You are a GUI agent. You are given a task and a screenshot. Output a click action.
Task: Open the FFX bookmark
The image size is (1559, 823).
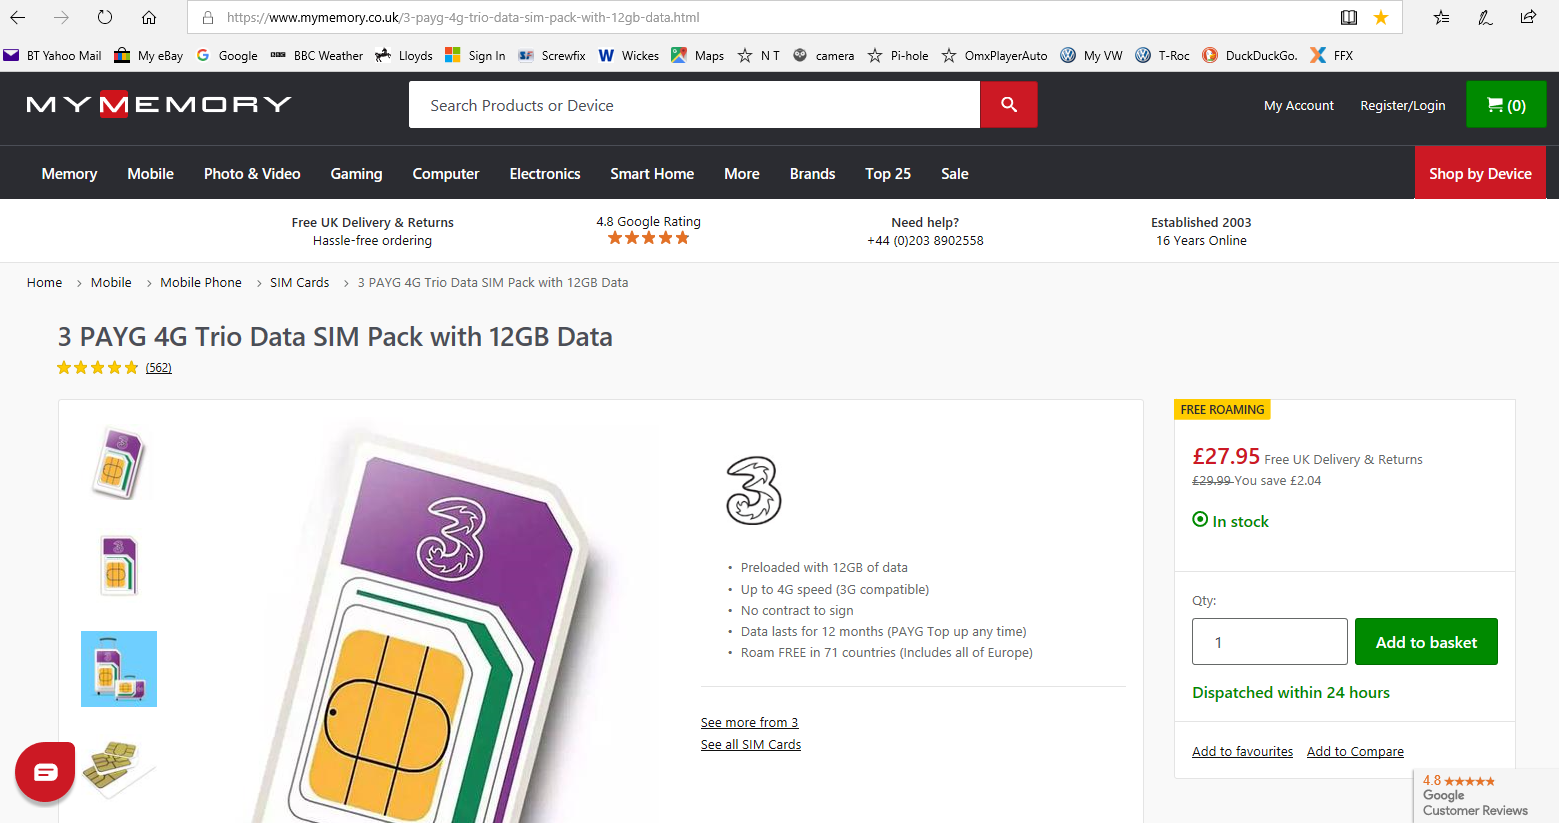coord(1332,56)
